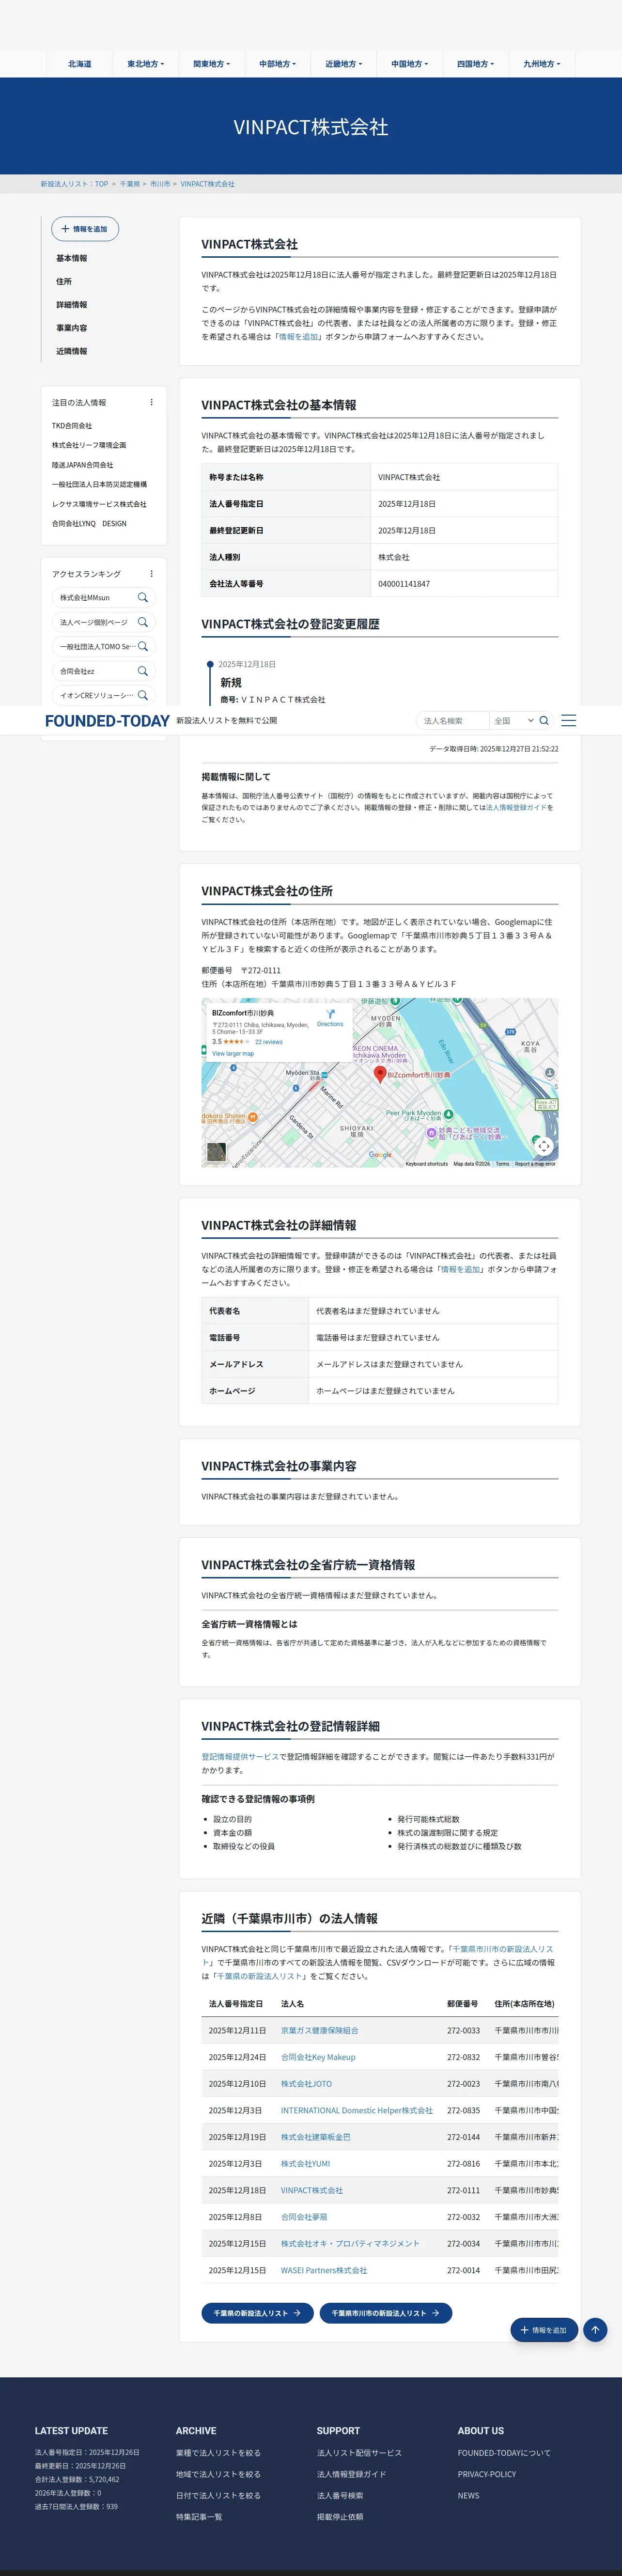622x2576 pixels.
Task: Open PRIVACY-POLICY footer link
Action: pos(487,2474)
